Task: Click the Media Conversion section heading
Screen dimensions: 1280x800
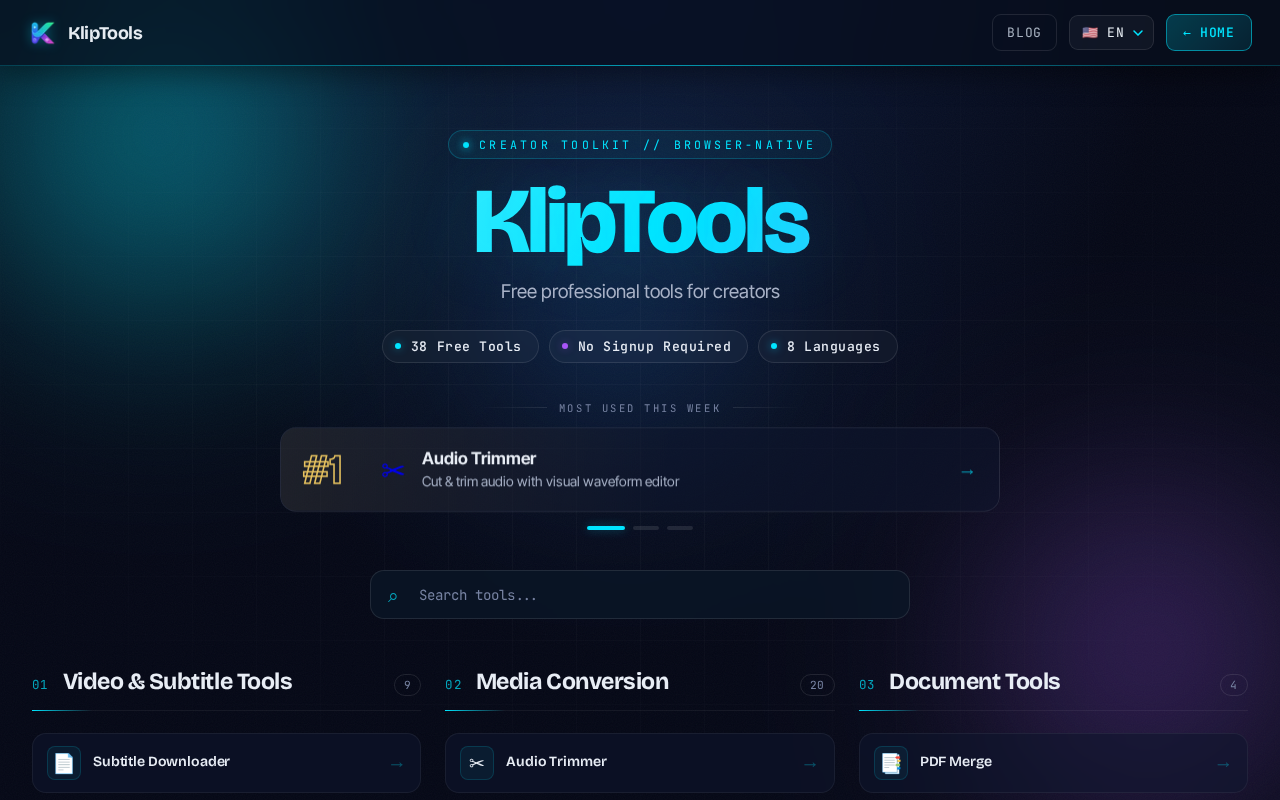Action: point(572,682)
